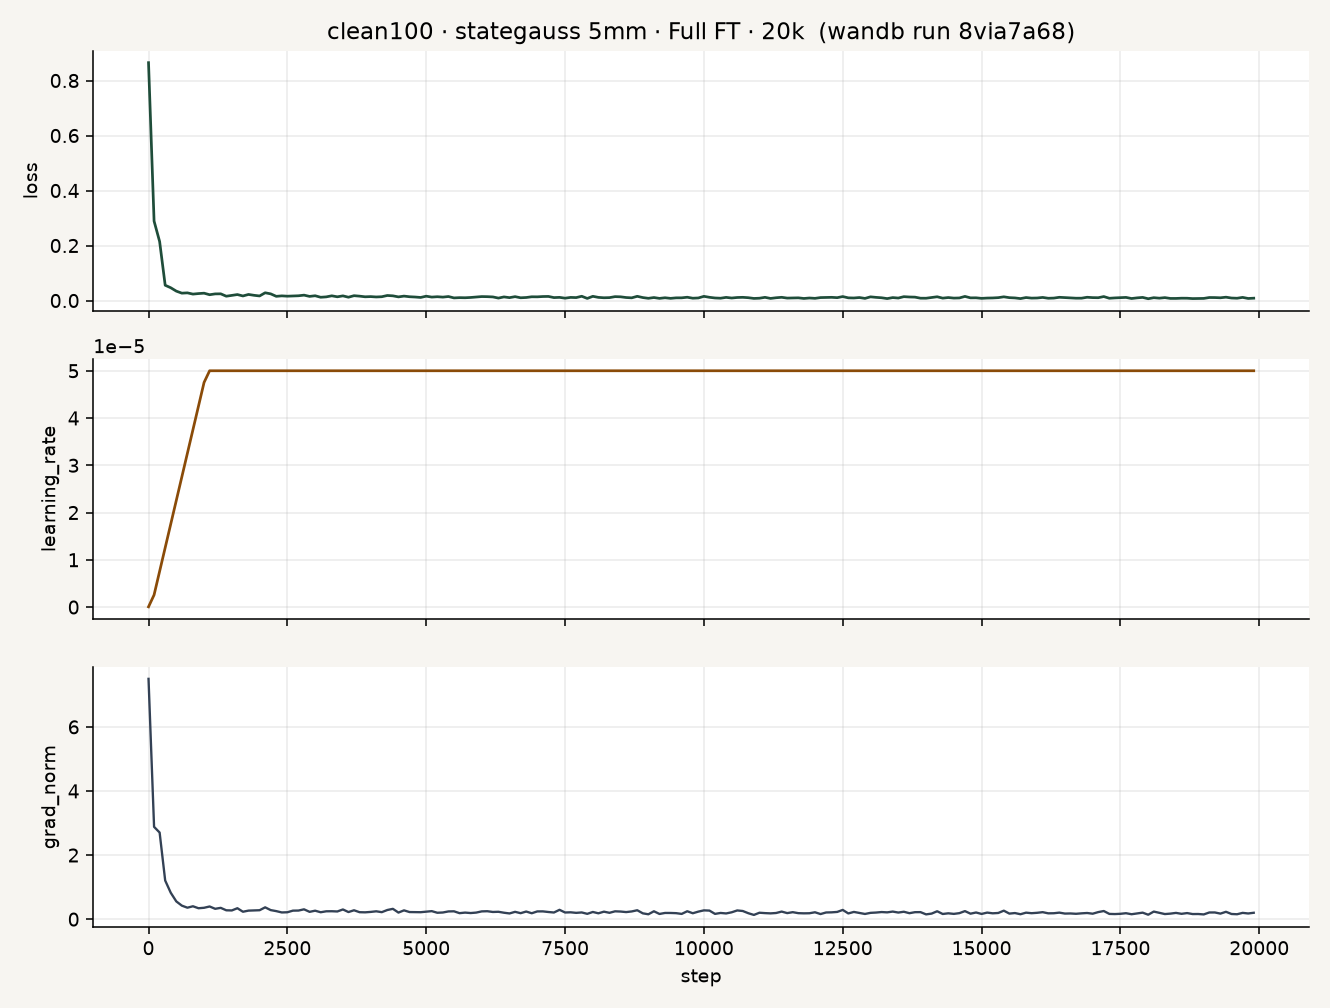Click the 0.2 tick on the loss axis
Viewport: 1330px width, 1008px height.
pyautogui.click(x=65, y=246)
